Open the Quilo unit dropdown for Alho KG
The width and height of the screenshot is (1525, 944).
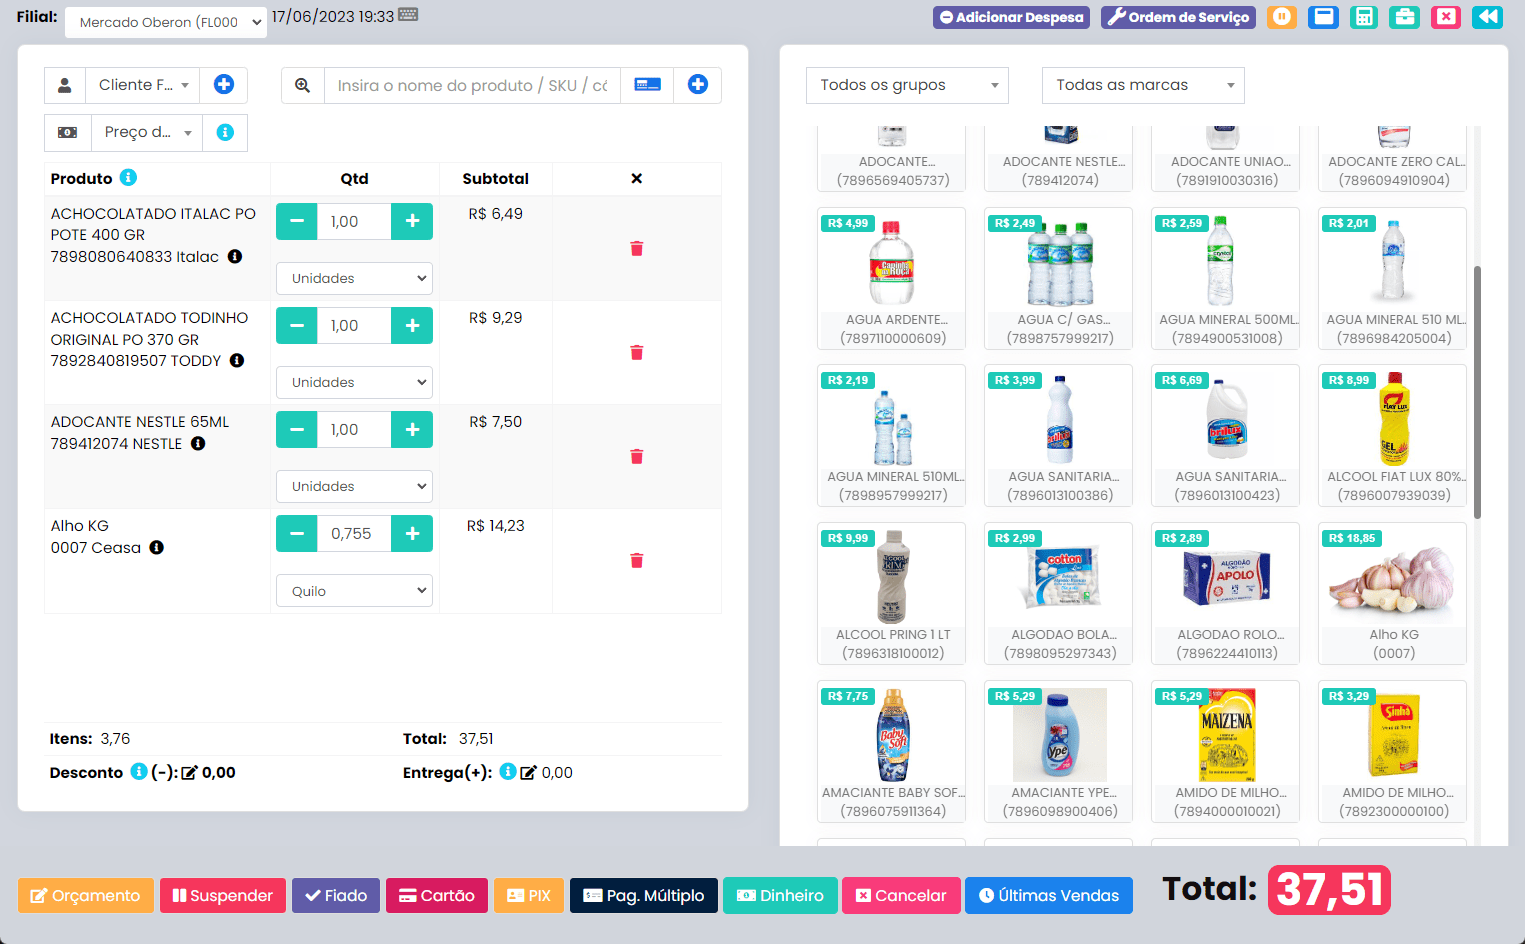354,591
